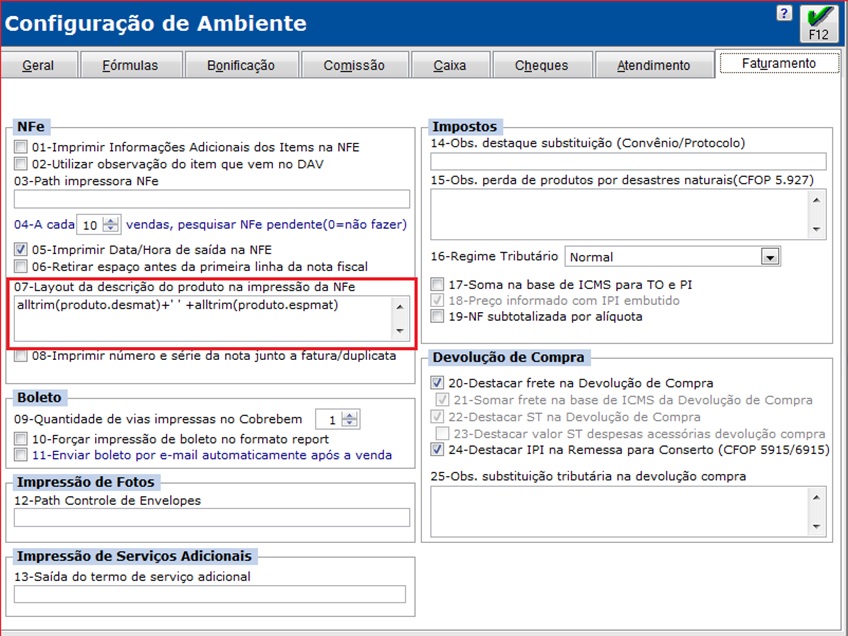Viewport: 848px width, 636px height.
Task: Check 17-Soma na base de ICMS option
Action: [438, 285]
